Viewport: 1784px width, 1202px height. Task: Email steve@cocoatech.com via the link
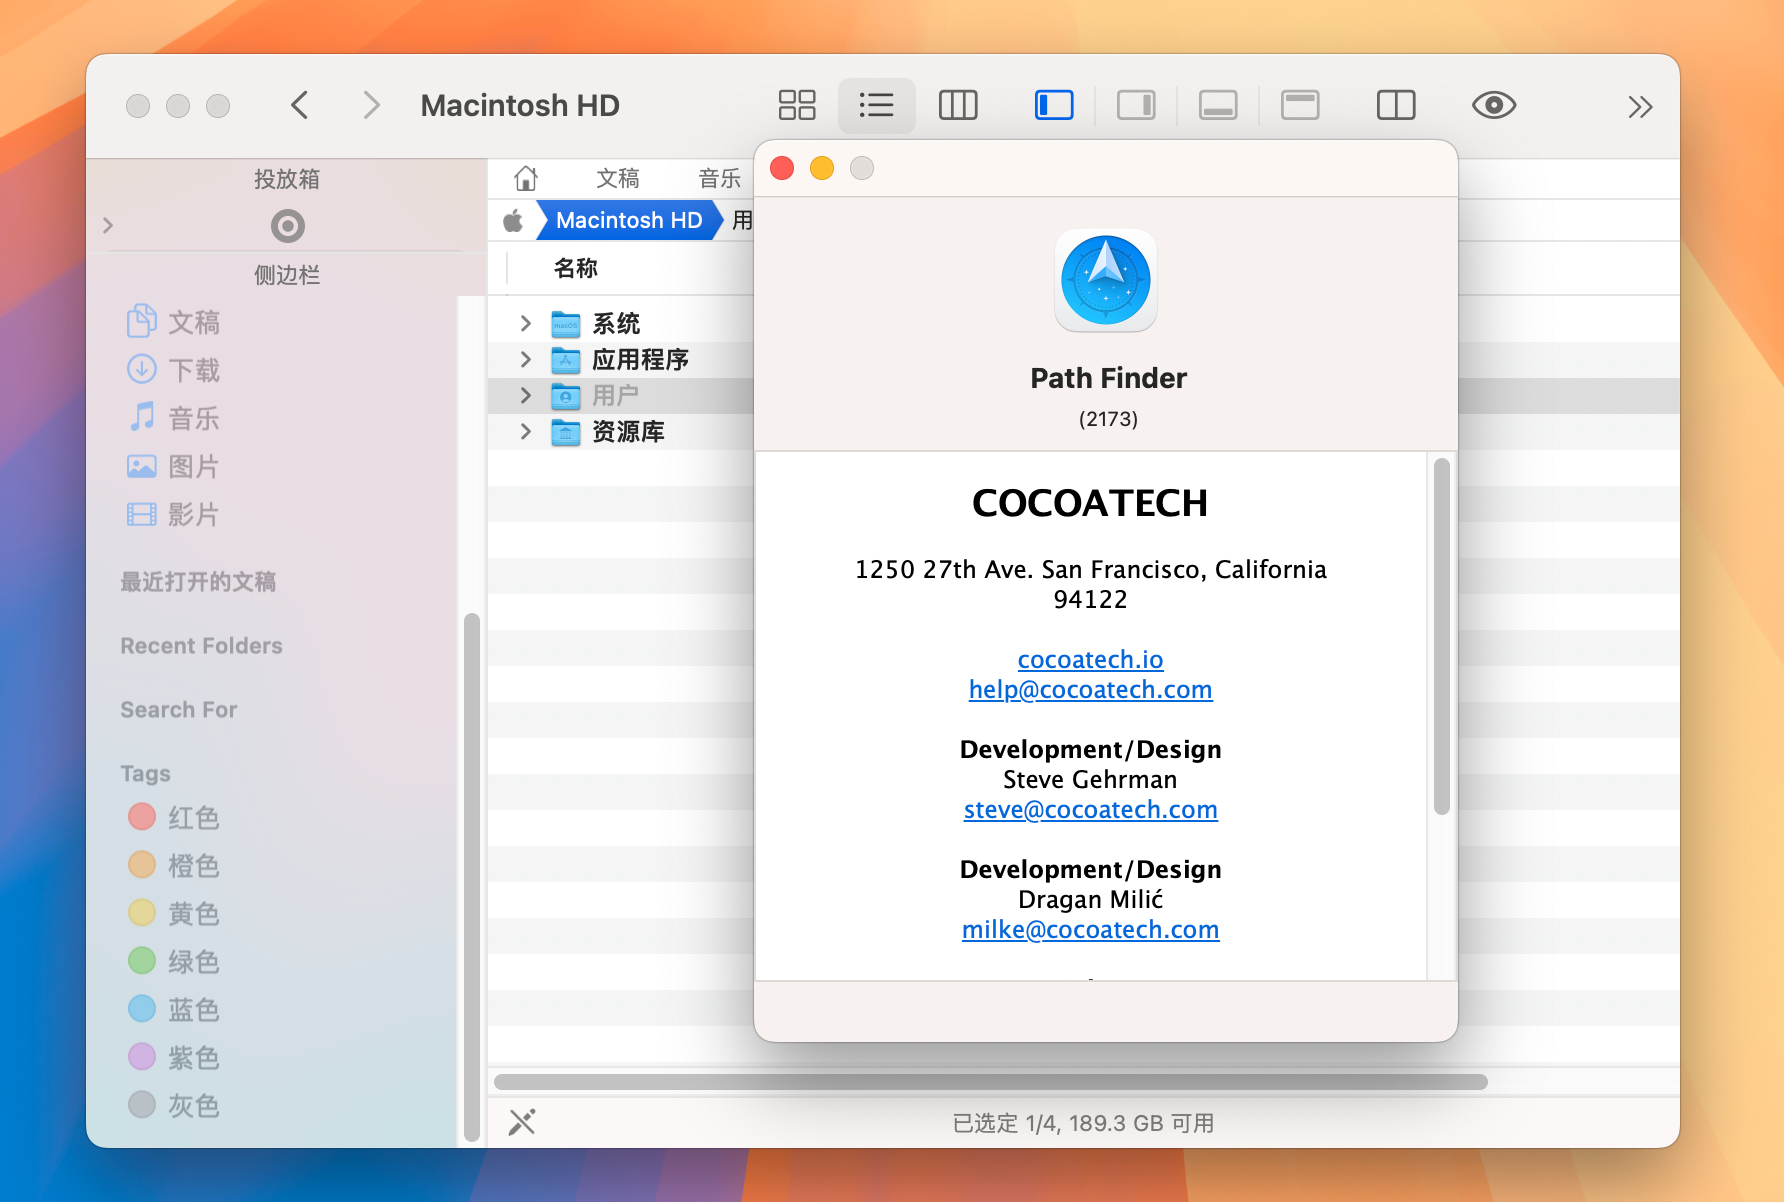(1090, 810)
